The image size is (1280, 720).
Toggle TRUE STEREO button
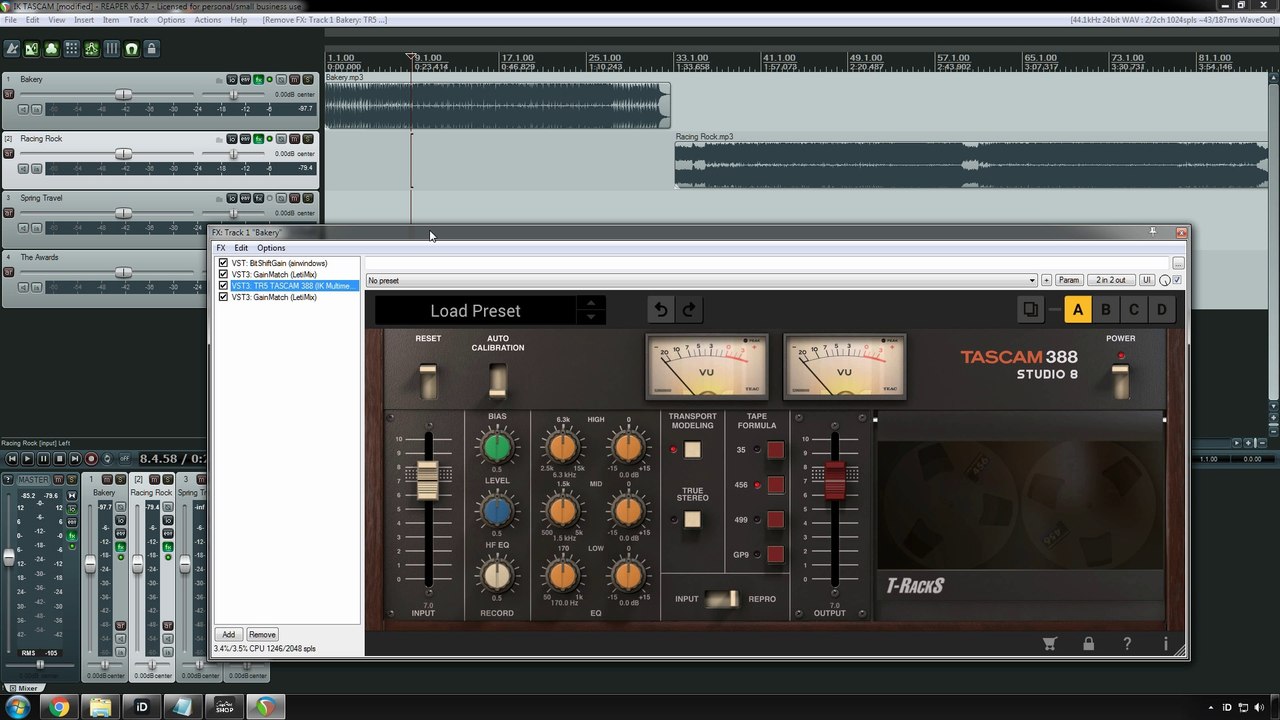(692, 519)
